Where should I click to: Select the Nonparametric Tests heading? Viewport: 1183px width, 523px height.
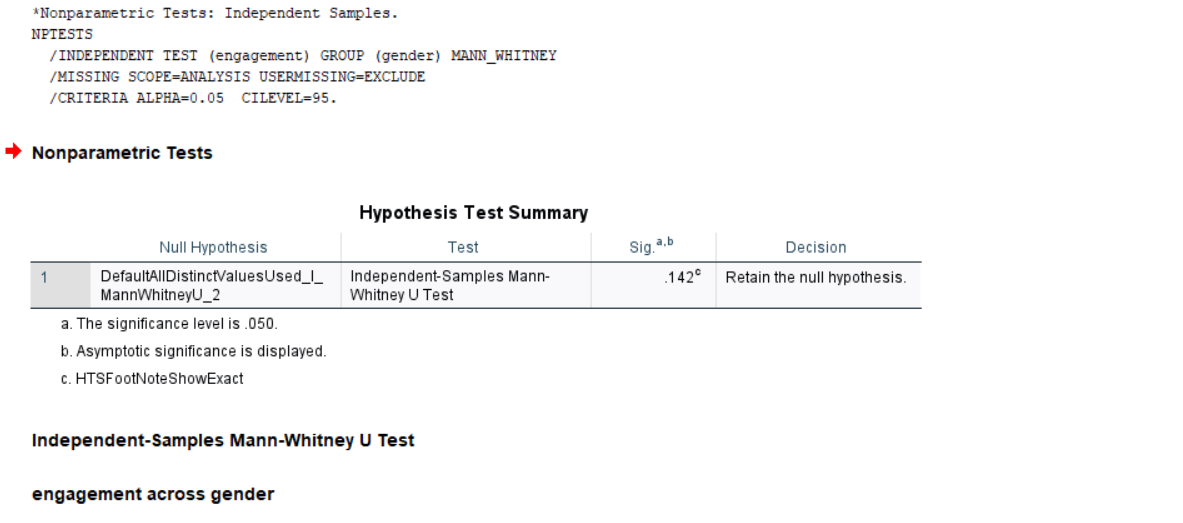coord(122,152)
